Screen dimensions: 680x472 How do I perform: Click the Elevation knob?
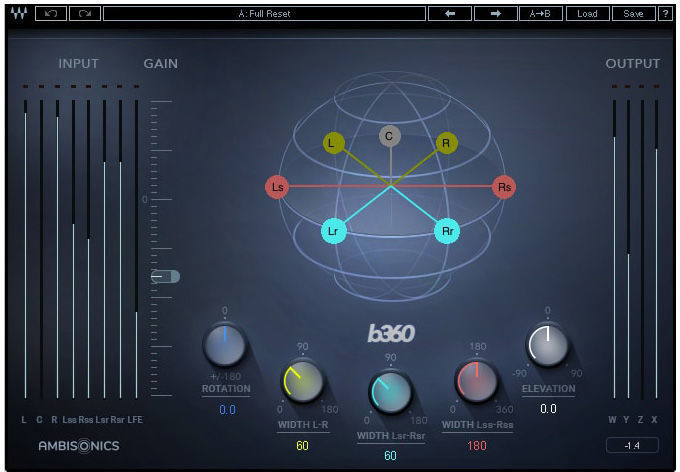[547, 345]
